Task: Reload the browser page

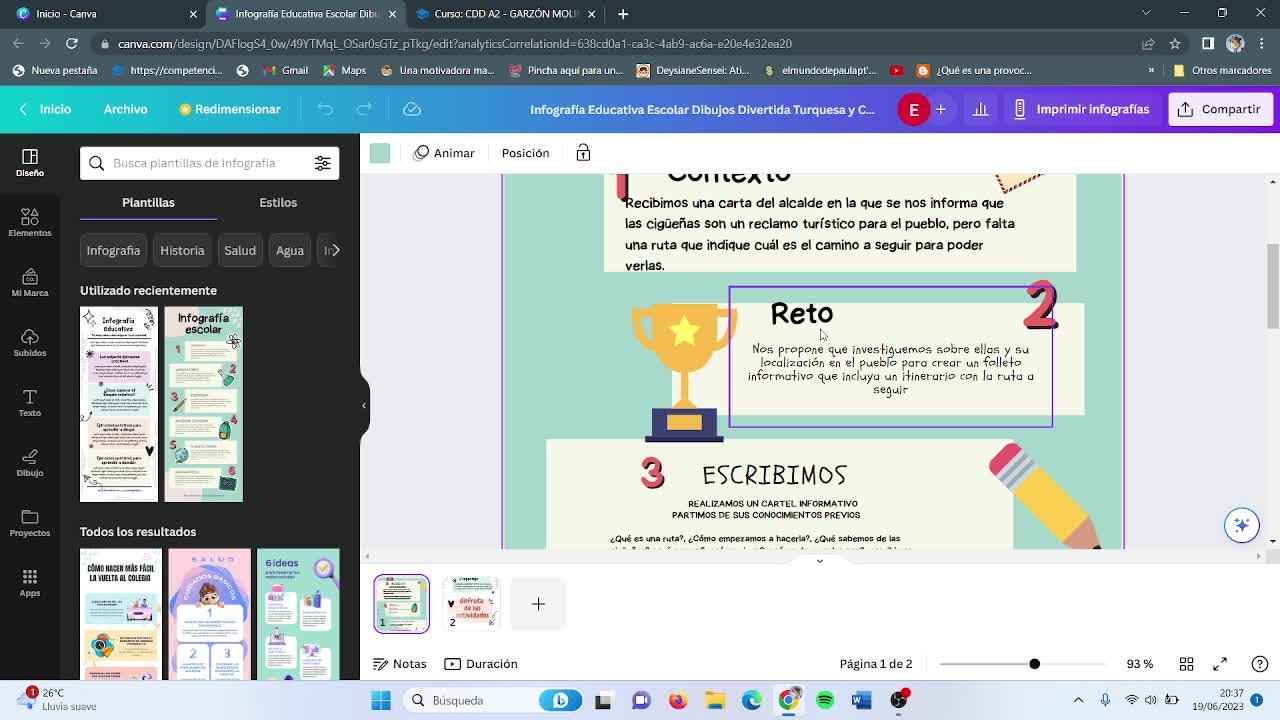Action: point(72,43)
